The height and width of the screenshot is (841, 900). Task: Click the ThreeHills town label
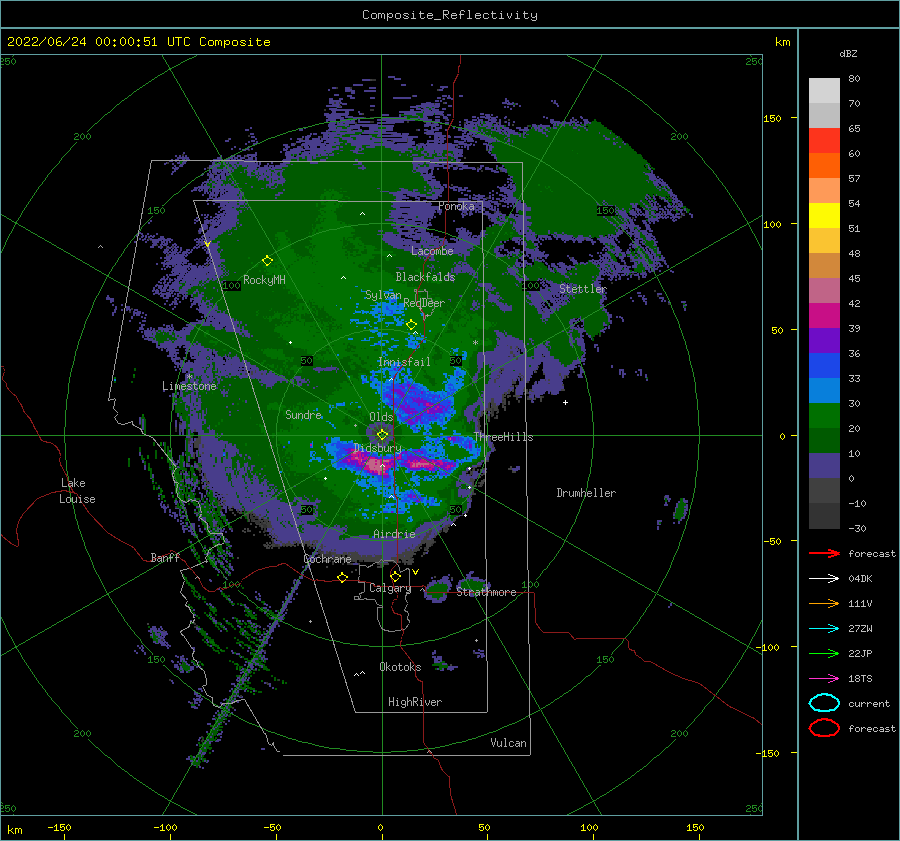(x=503, y=437)
